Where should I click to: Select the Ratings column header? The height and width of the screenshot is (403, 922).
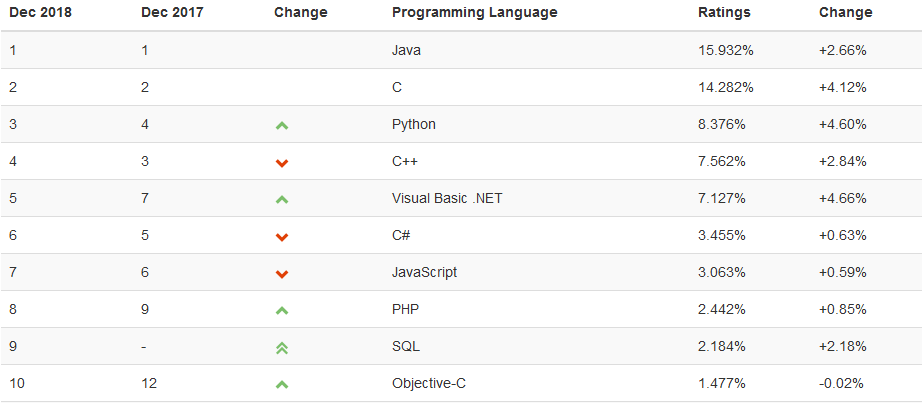point(724,12)
